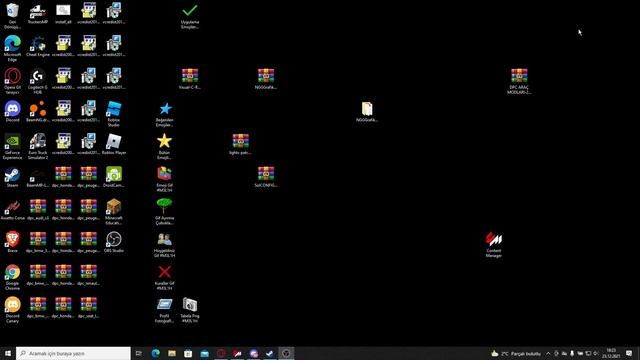Select the Hoşgeldiniz Gif people icon
The height and width of the screenshot is (360, 640).
click(164, 244)
